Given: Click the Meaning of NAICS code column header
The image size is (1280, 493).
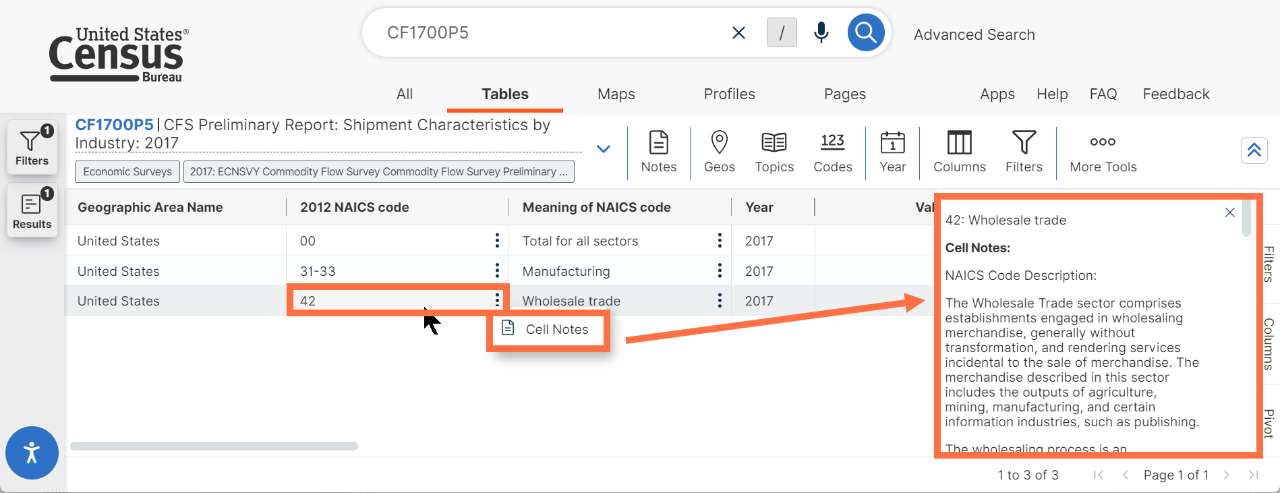Looking at the screenshot, I should click(x=596, y=207).
